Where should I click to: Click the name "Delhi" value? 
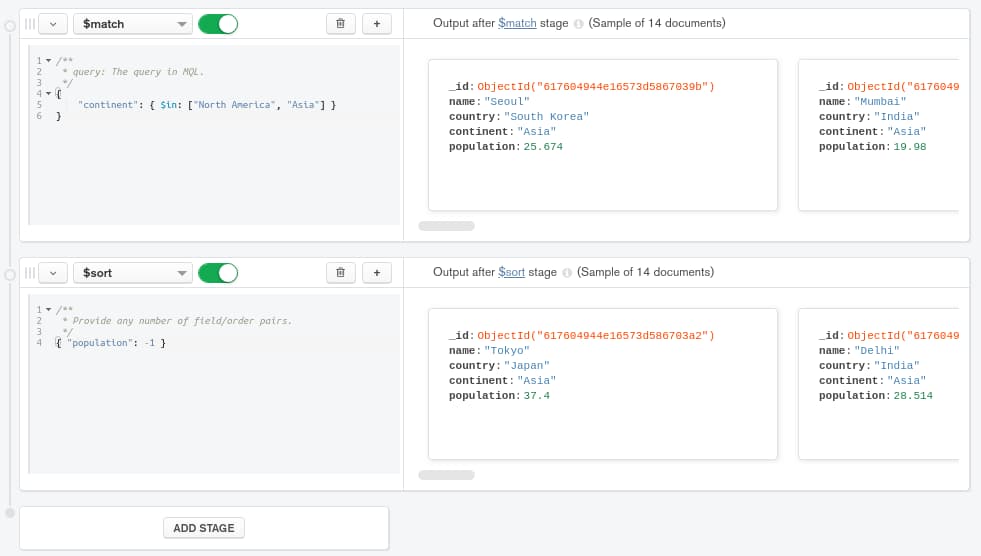877,350
